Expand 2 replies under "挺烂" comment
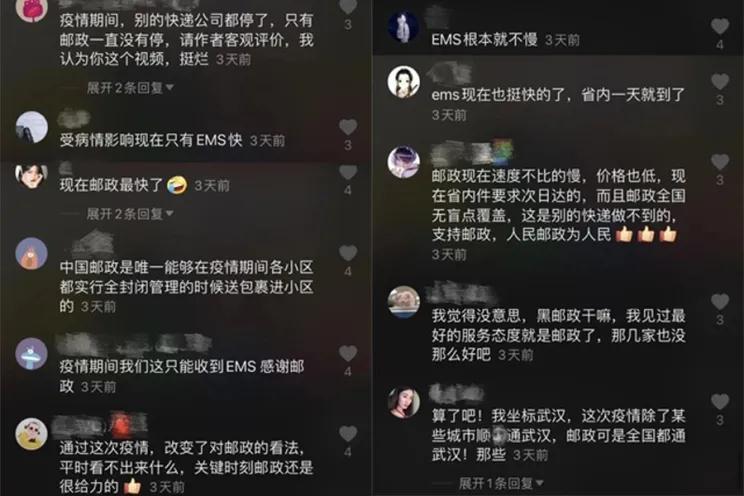 [130, 88]
